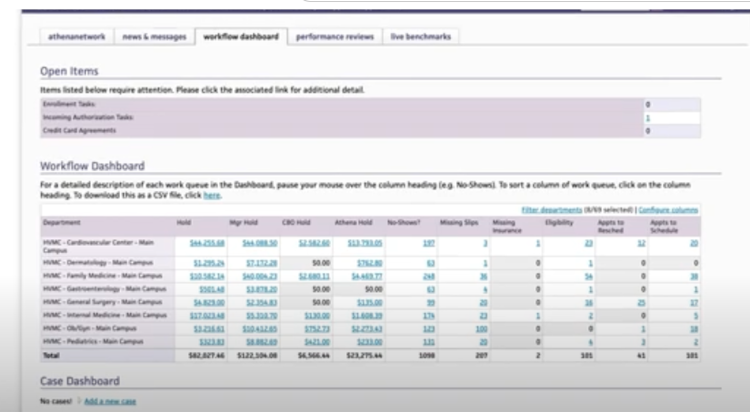Image resolution: width=750 pixels, height=412 pixels.
Task: Open Internal Medicine No-Shows count 174
Action: (x=429, y=316)
